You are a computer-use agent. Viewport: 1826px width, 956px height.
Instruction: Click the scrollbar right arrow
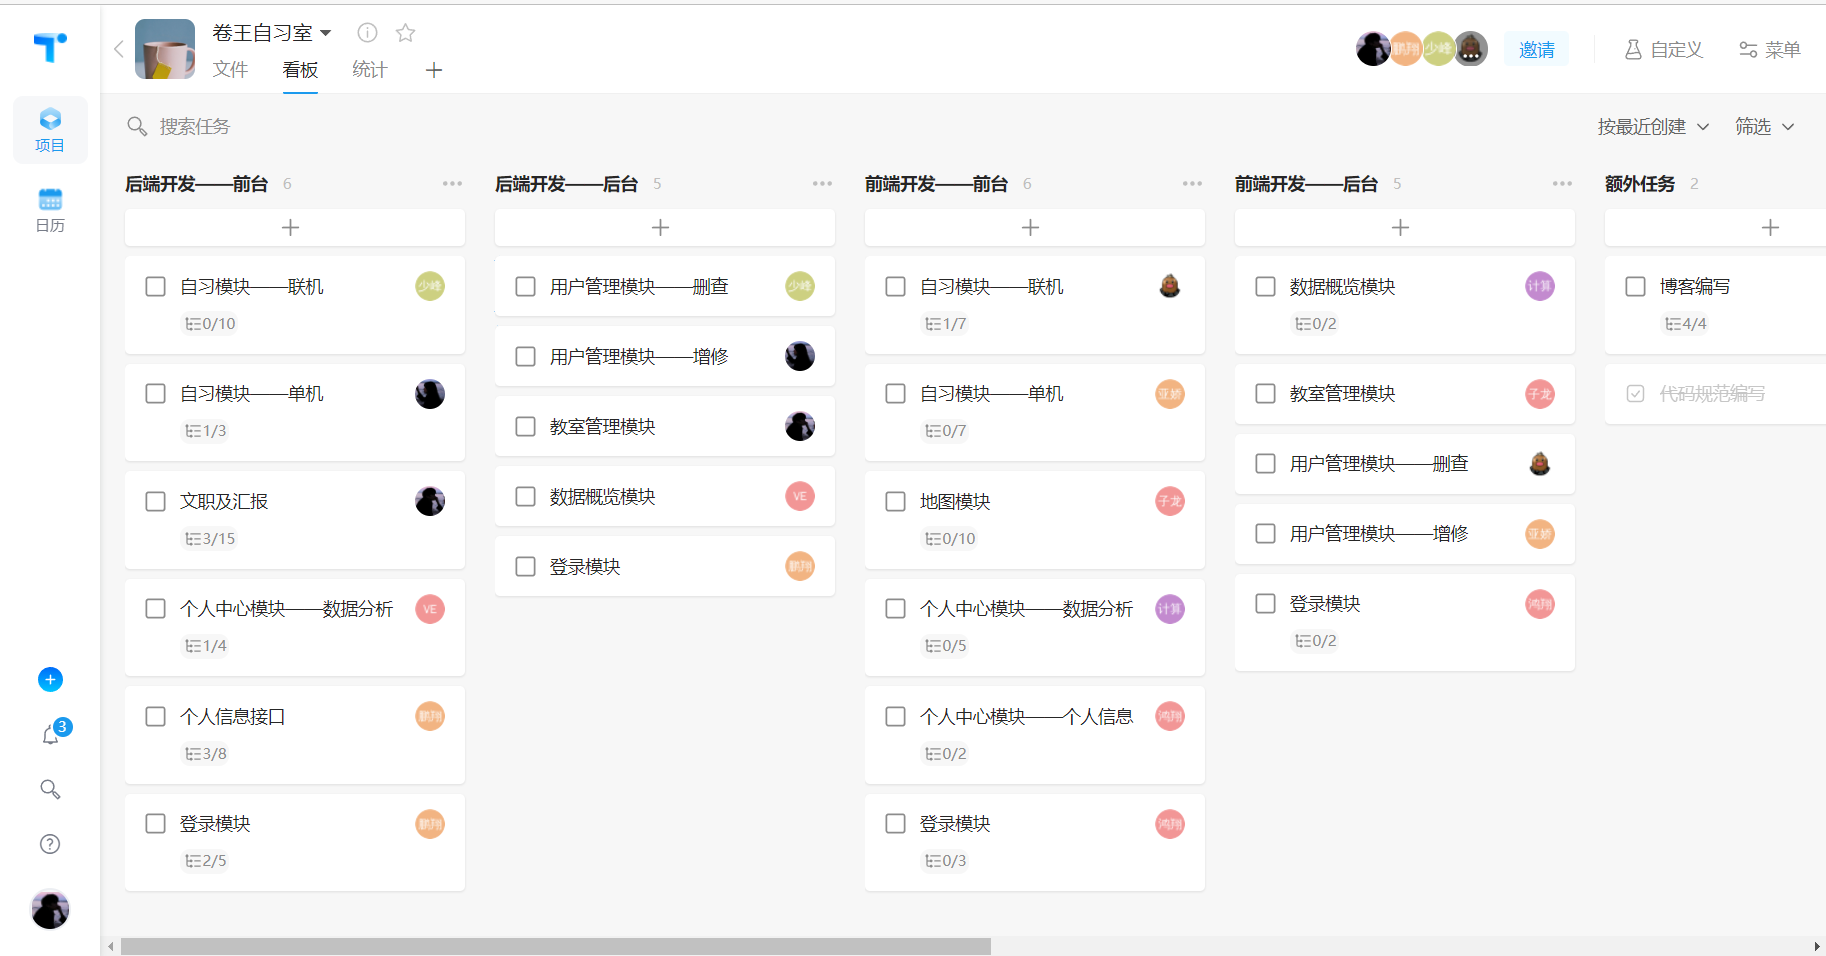pyautogui.click(x=1817, y=946)
